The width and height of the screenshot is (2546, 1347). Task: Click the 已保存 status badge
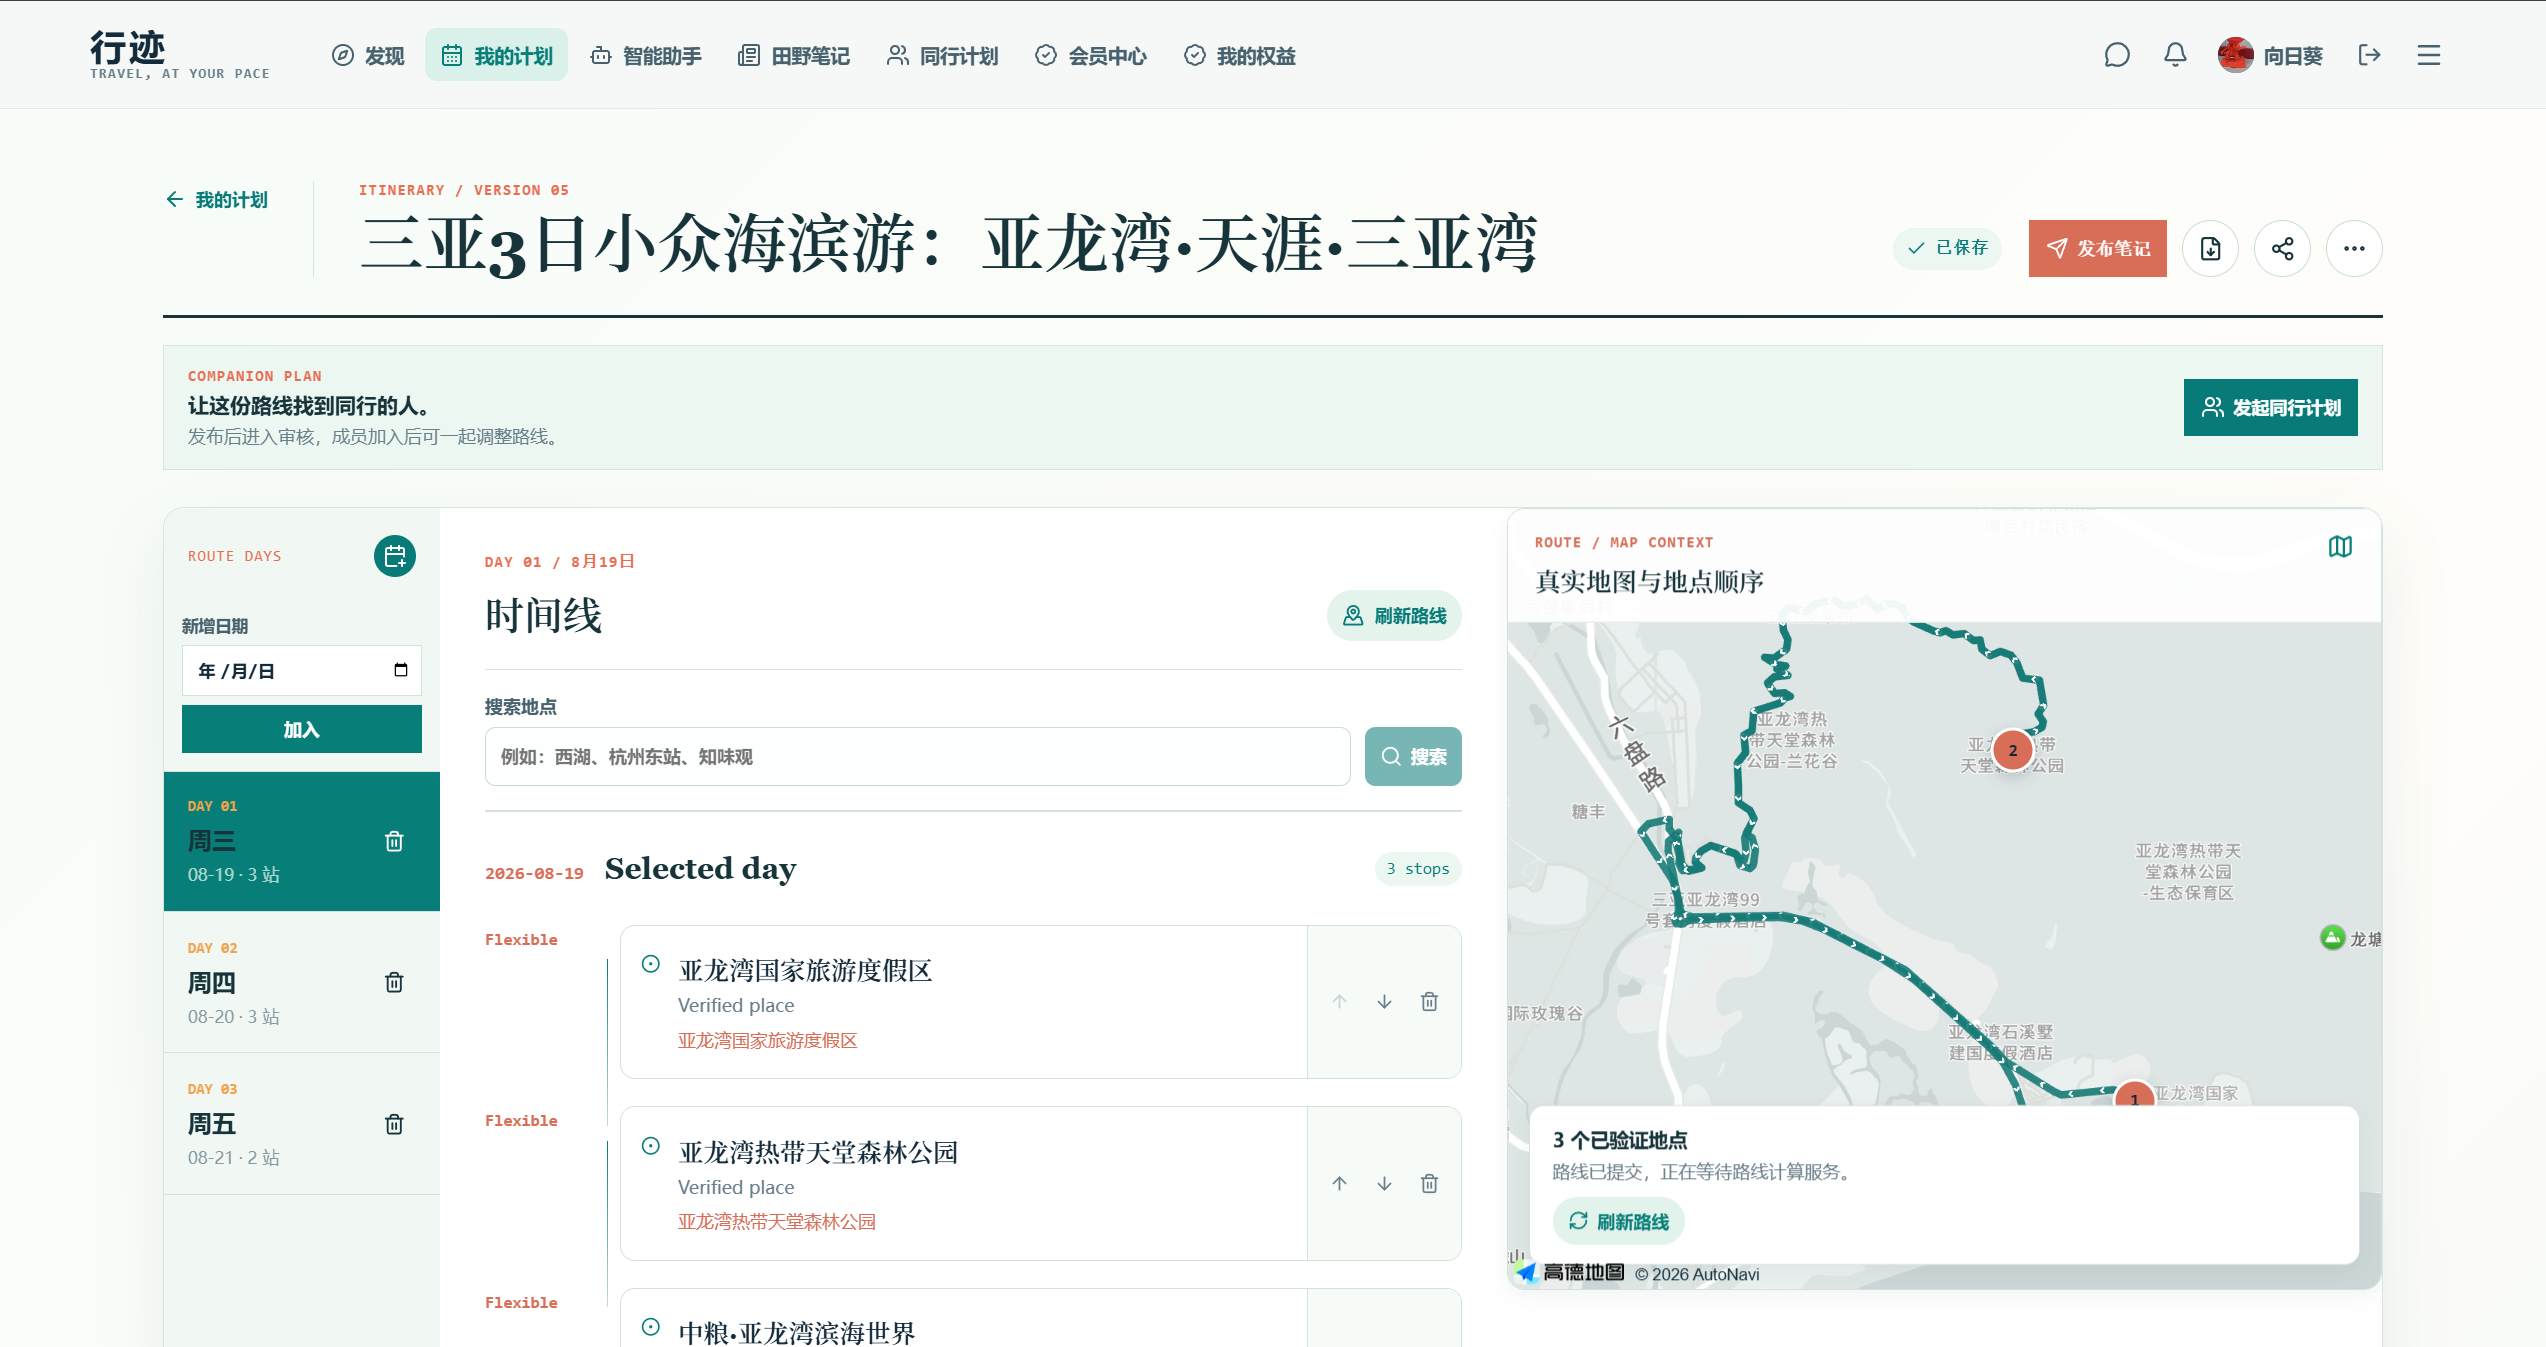tap(1947, 248)
